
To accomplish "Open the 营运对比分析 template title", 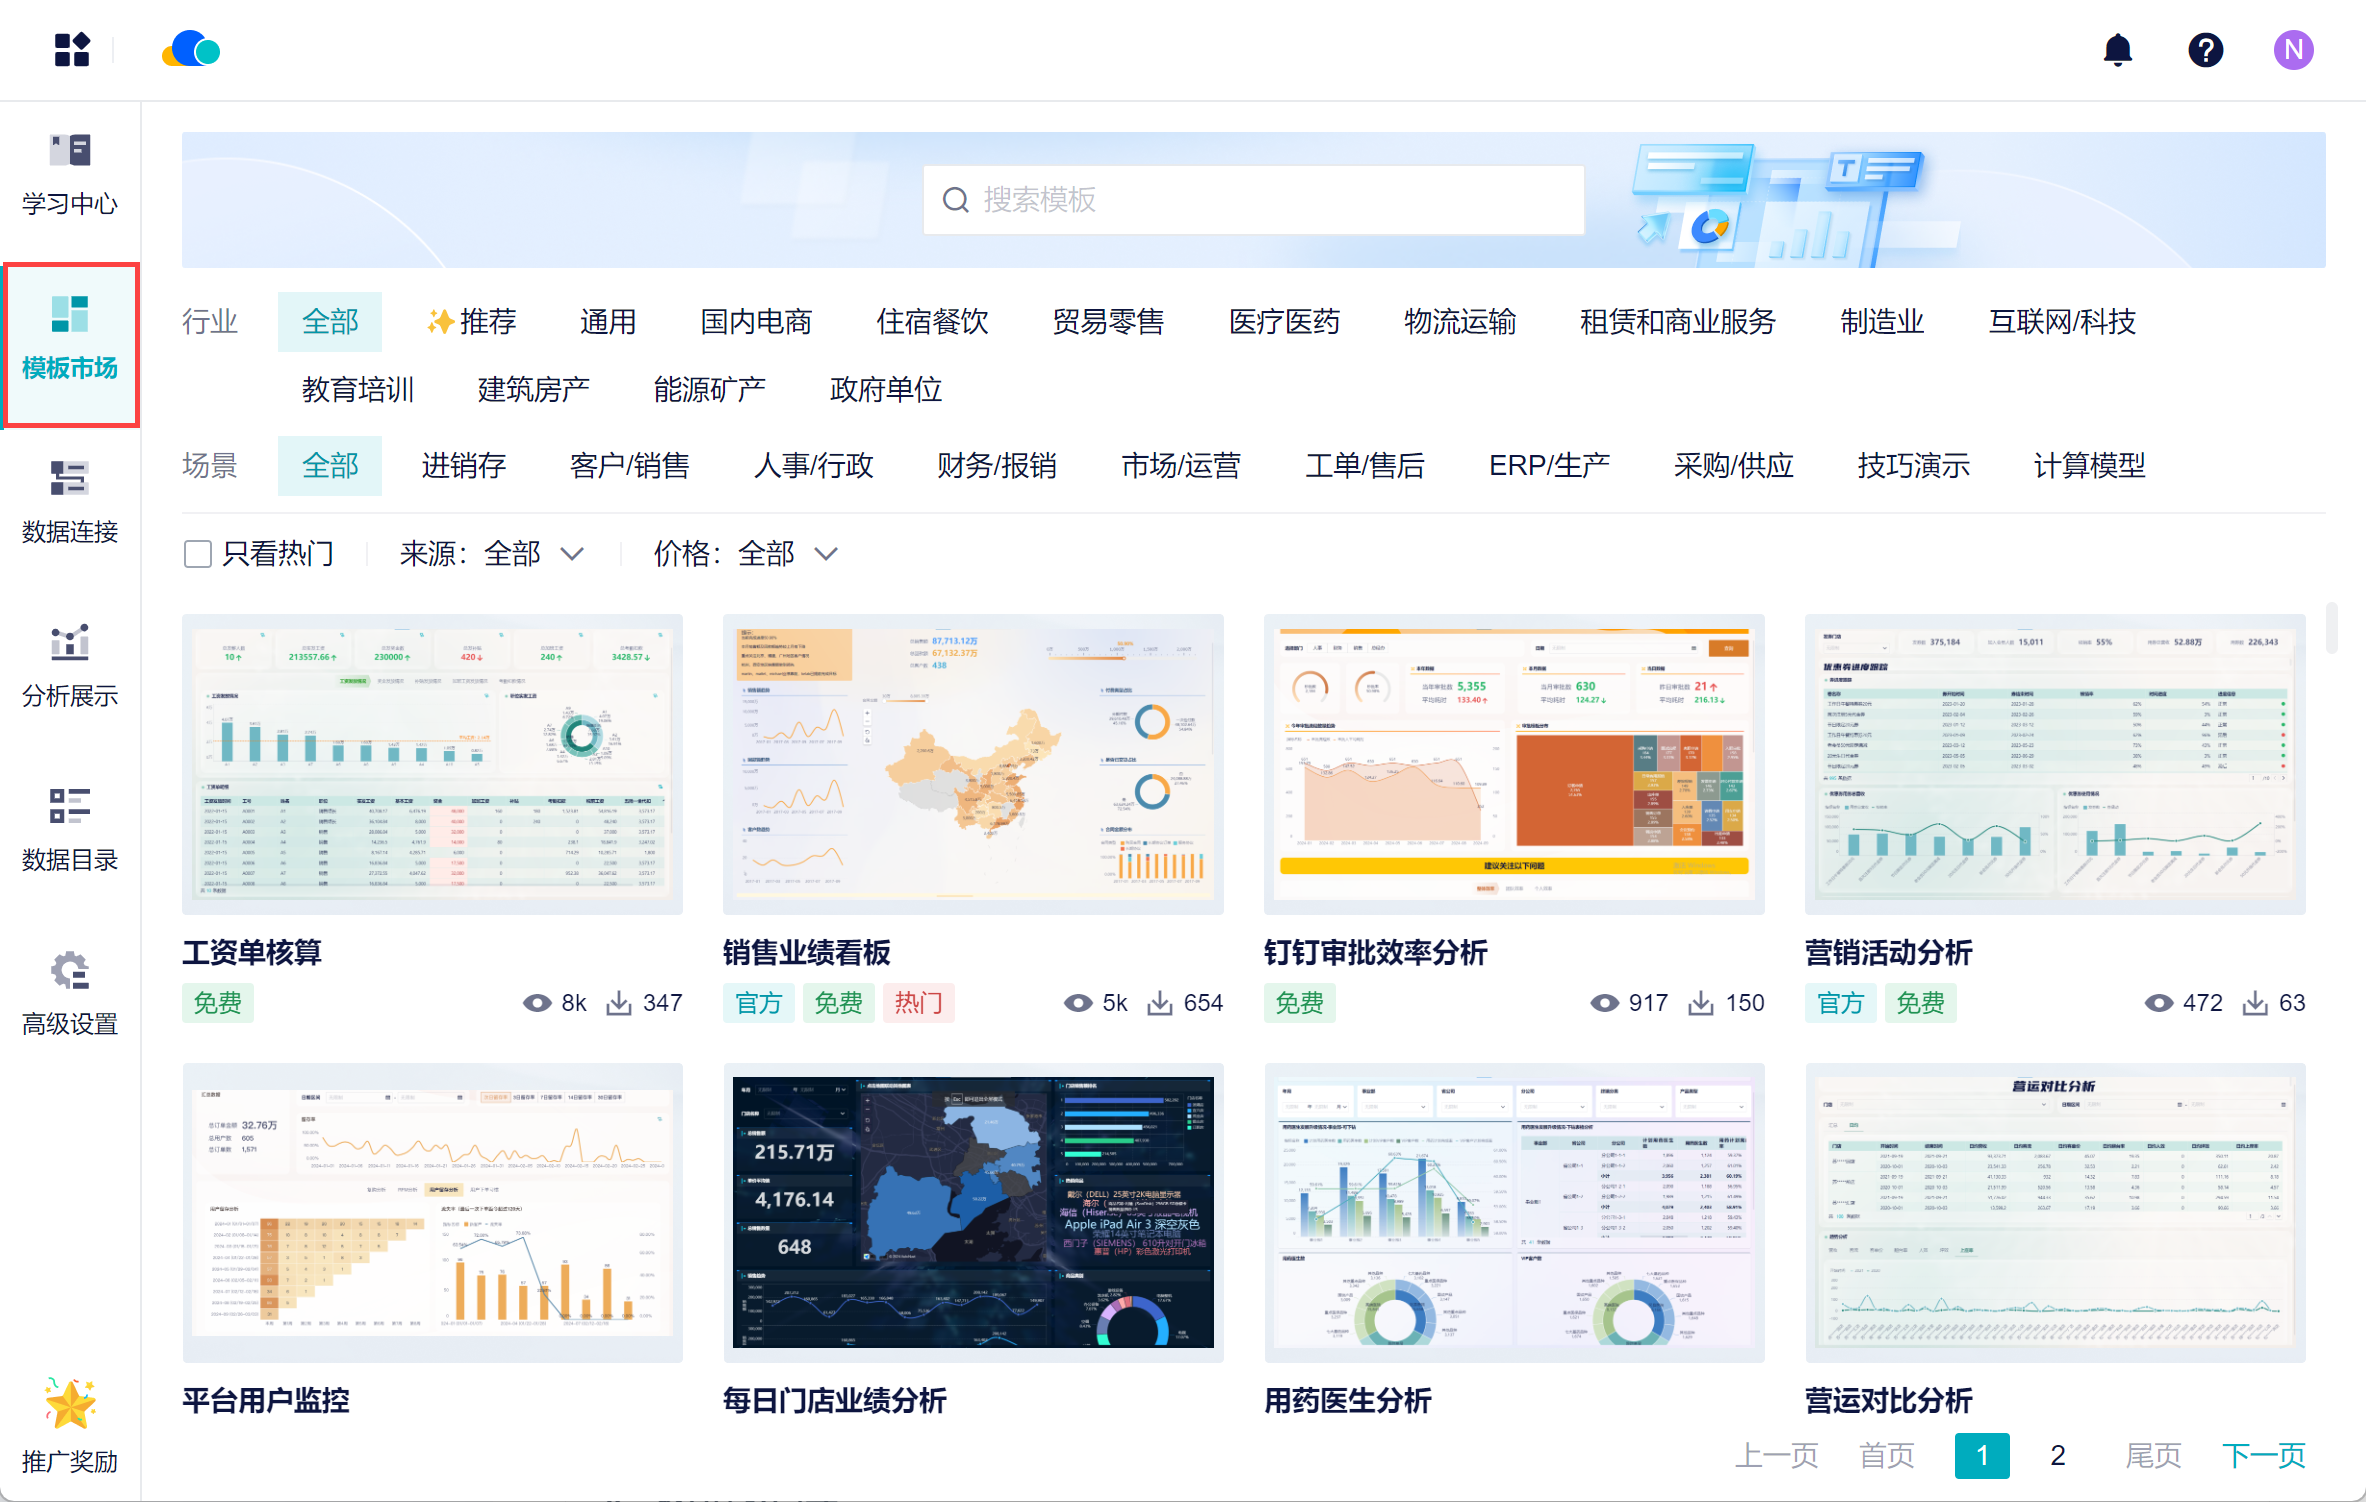I will [x=1888, y=1401].
